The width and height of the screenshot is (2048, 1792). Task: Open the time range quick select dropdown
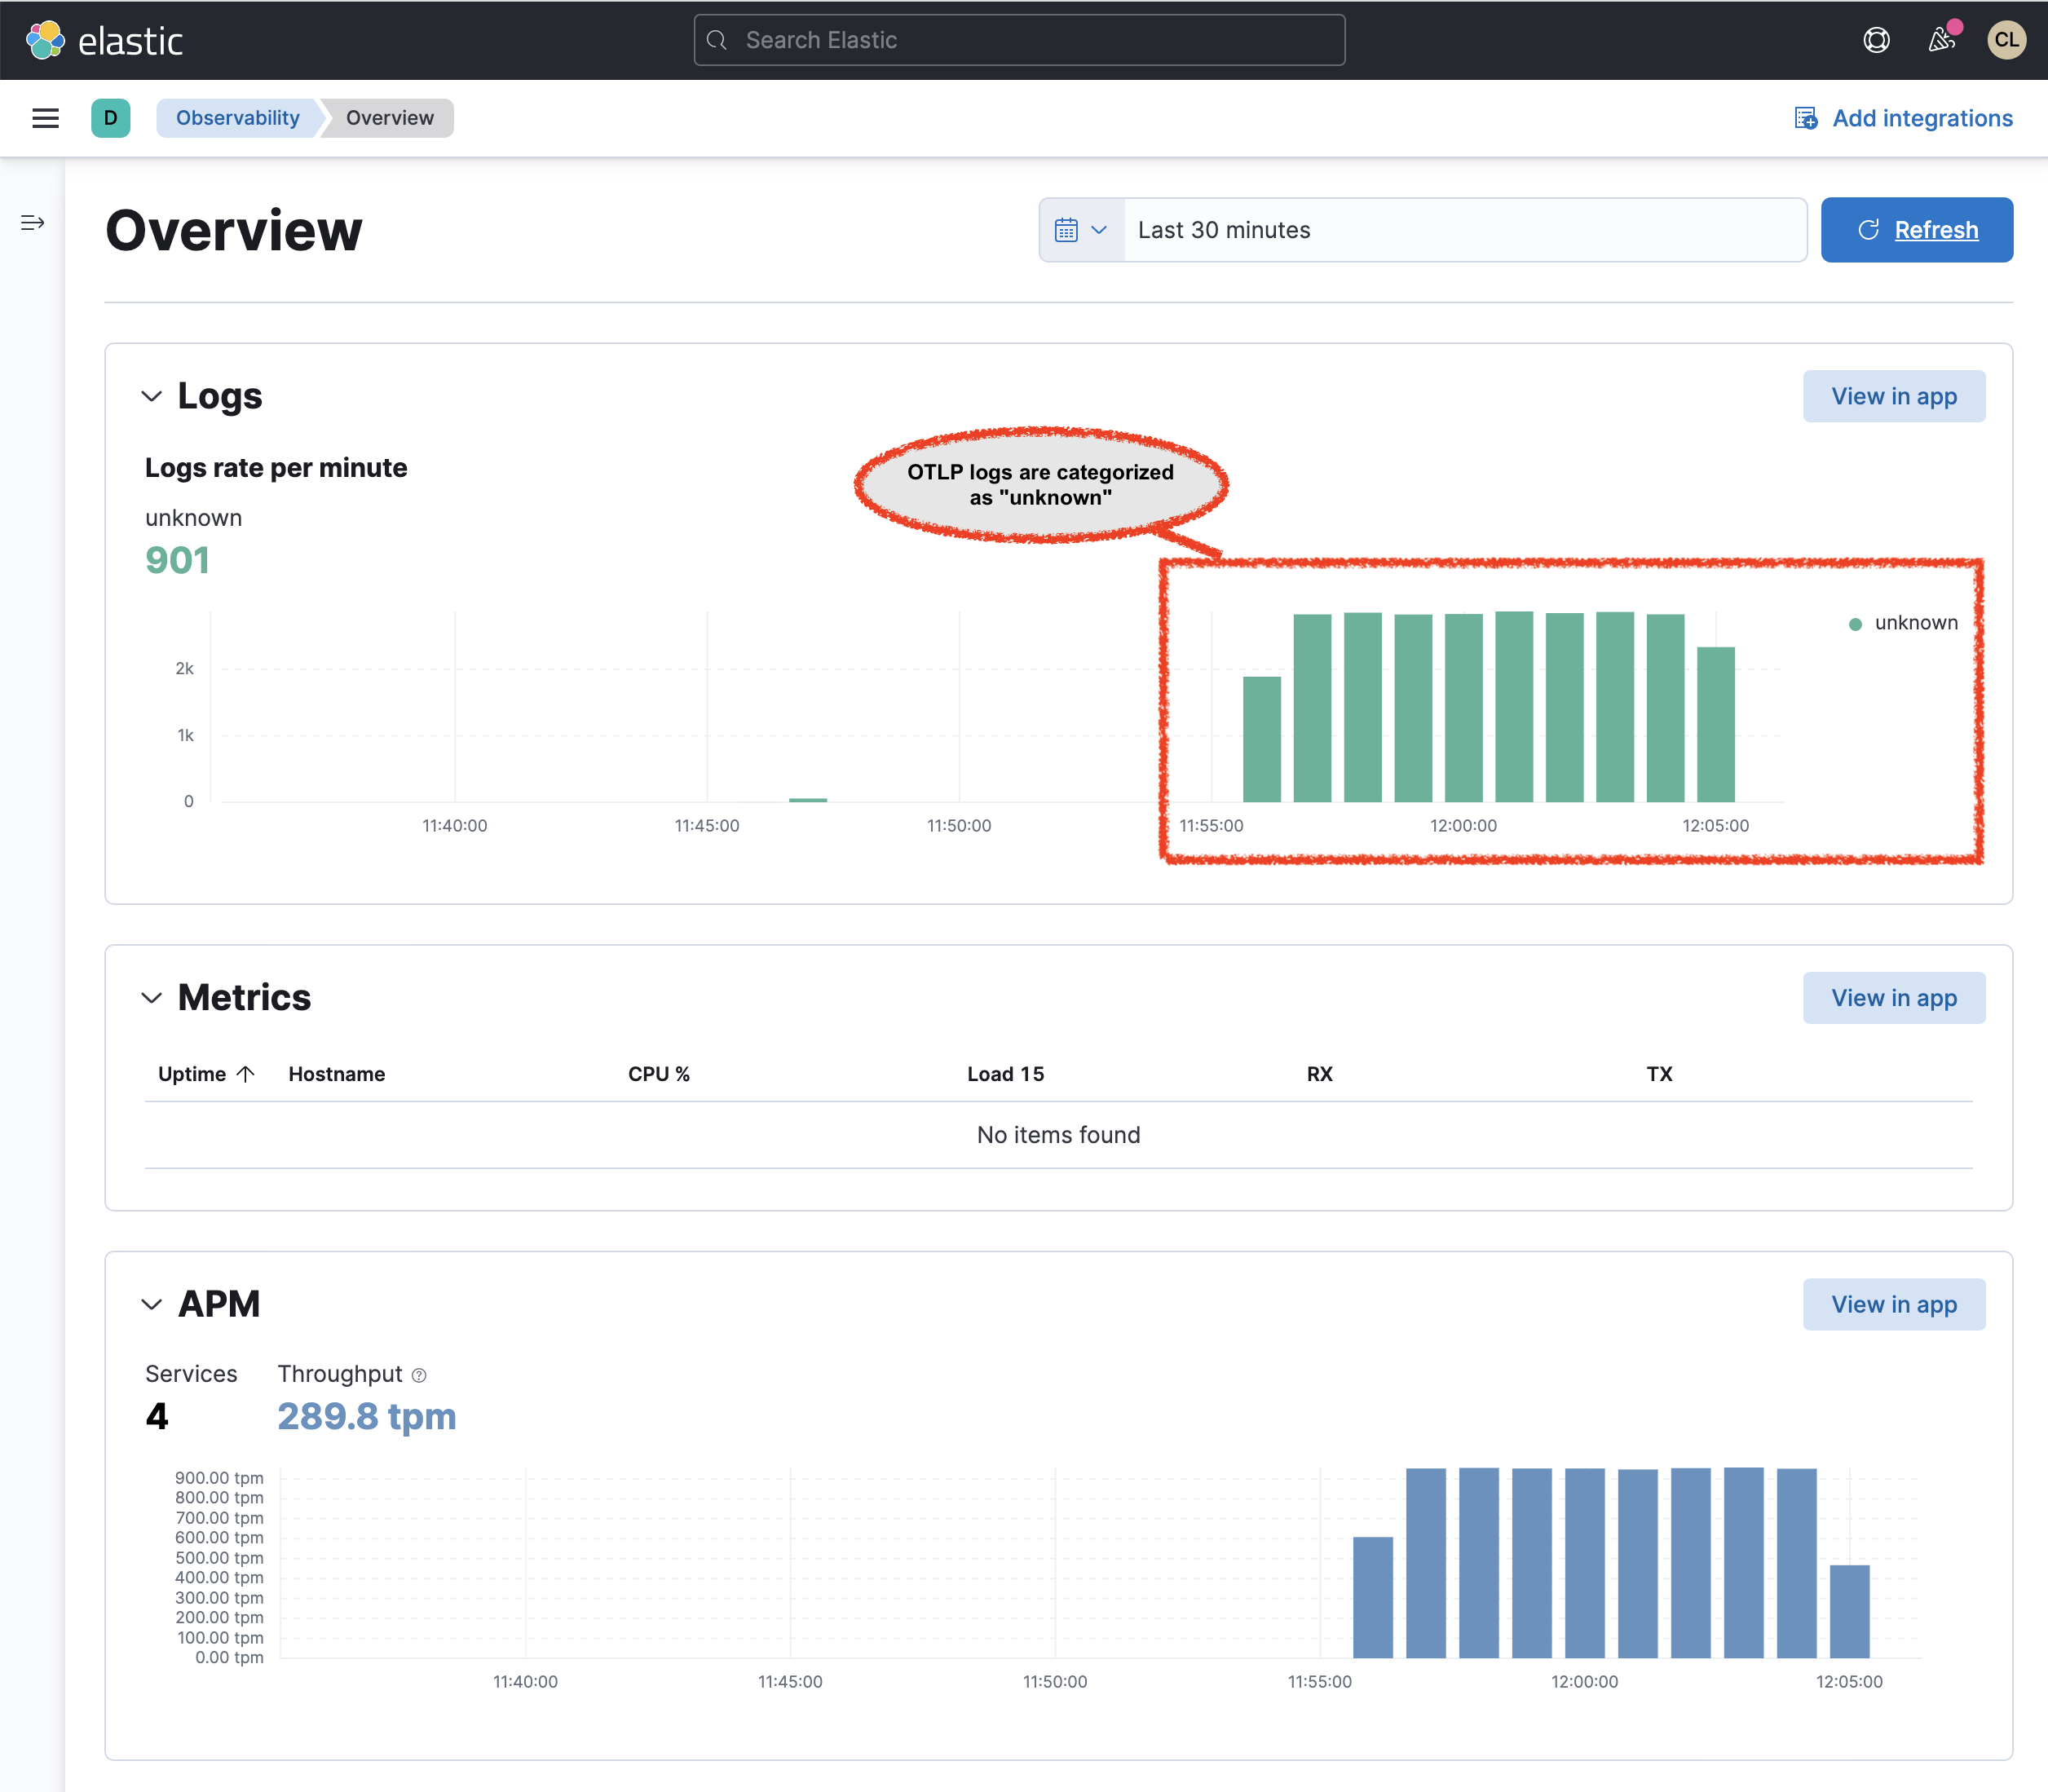1100,230
